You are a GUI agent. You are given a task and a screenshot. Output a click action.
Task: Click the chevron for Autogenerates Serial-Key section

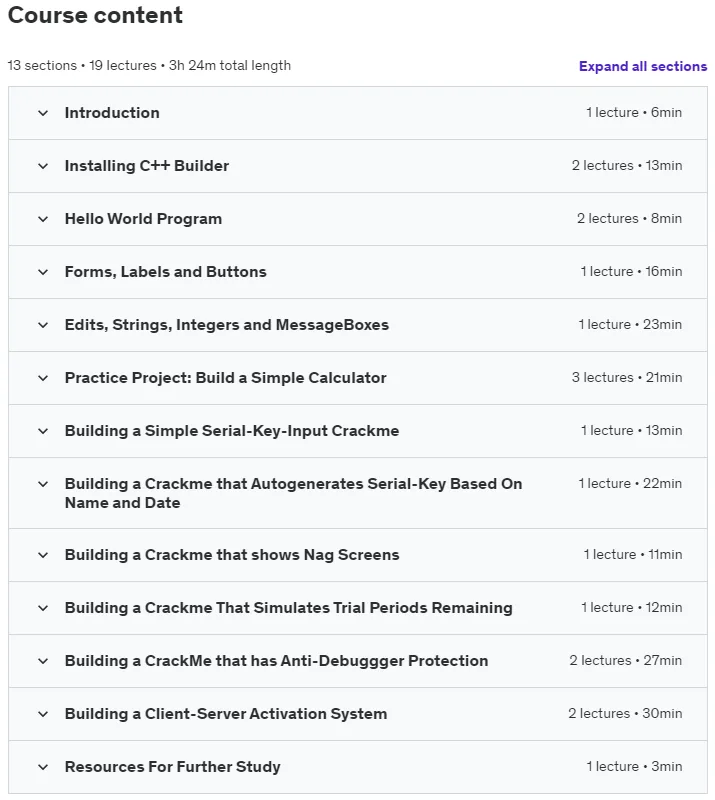click(43, 484)
